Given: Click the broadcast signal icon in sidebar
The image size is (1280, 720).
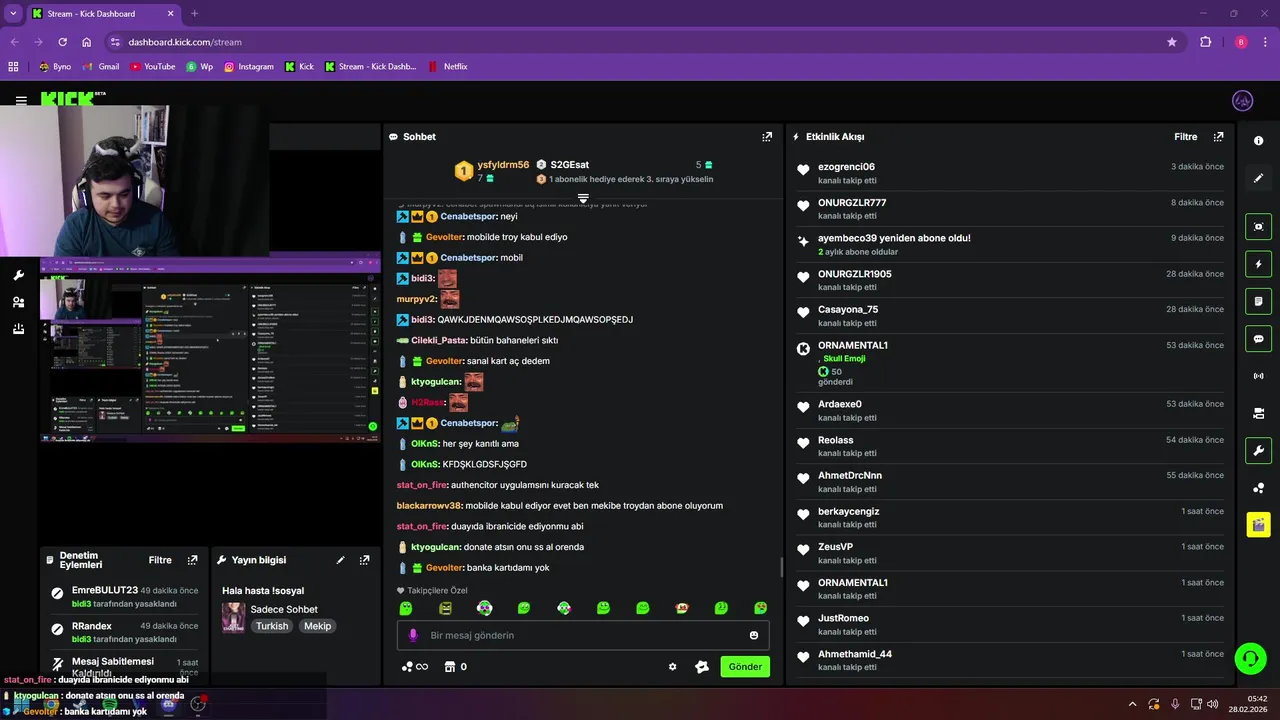Looking at the screenshot, I should pos(1258,376).
